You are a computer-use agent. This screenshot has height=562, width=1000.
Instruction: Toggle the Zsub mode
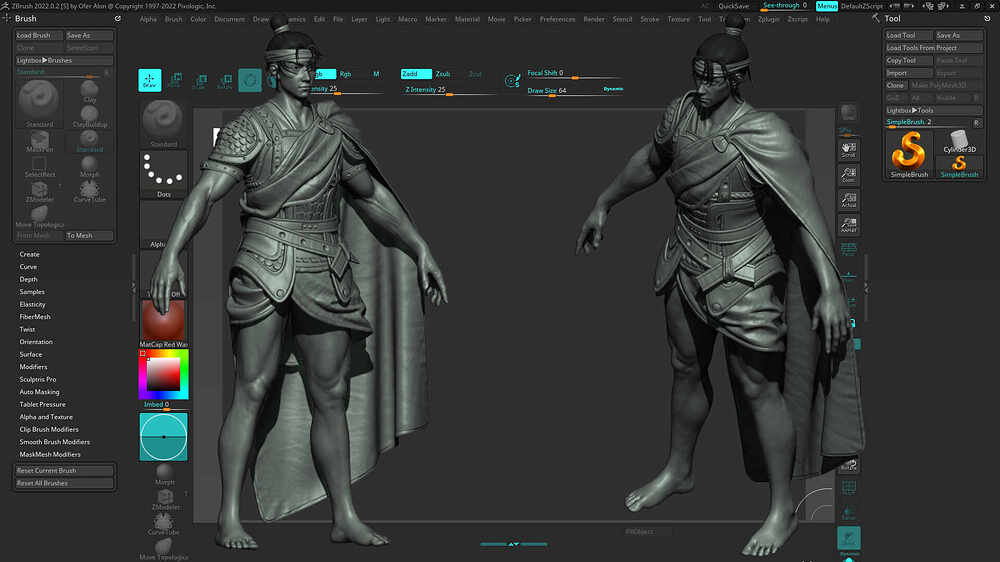[443, 74]
